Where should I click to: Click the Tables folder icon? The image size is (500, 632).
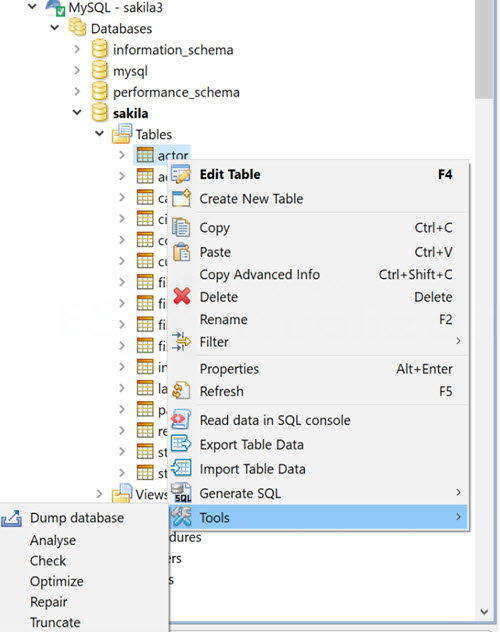tap(122, 134)
